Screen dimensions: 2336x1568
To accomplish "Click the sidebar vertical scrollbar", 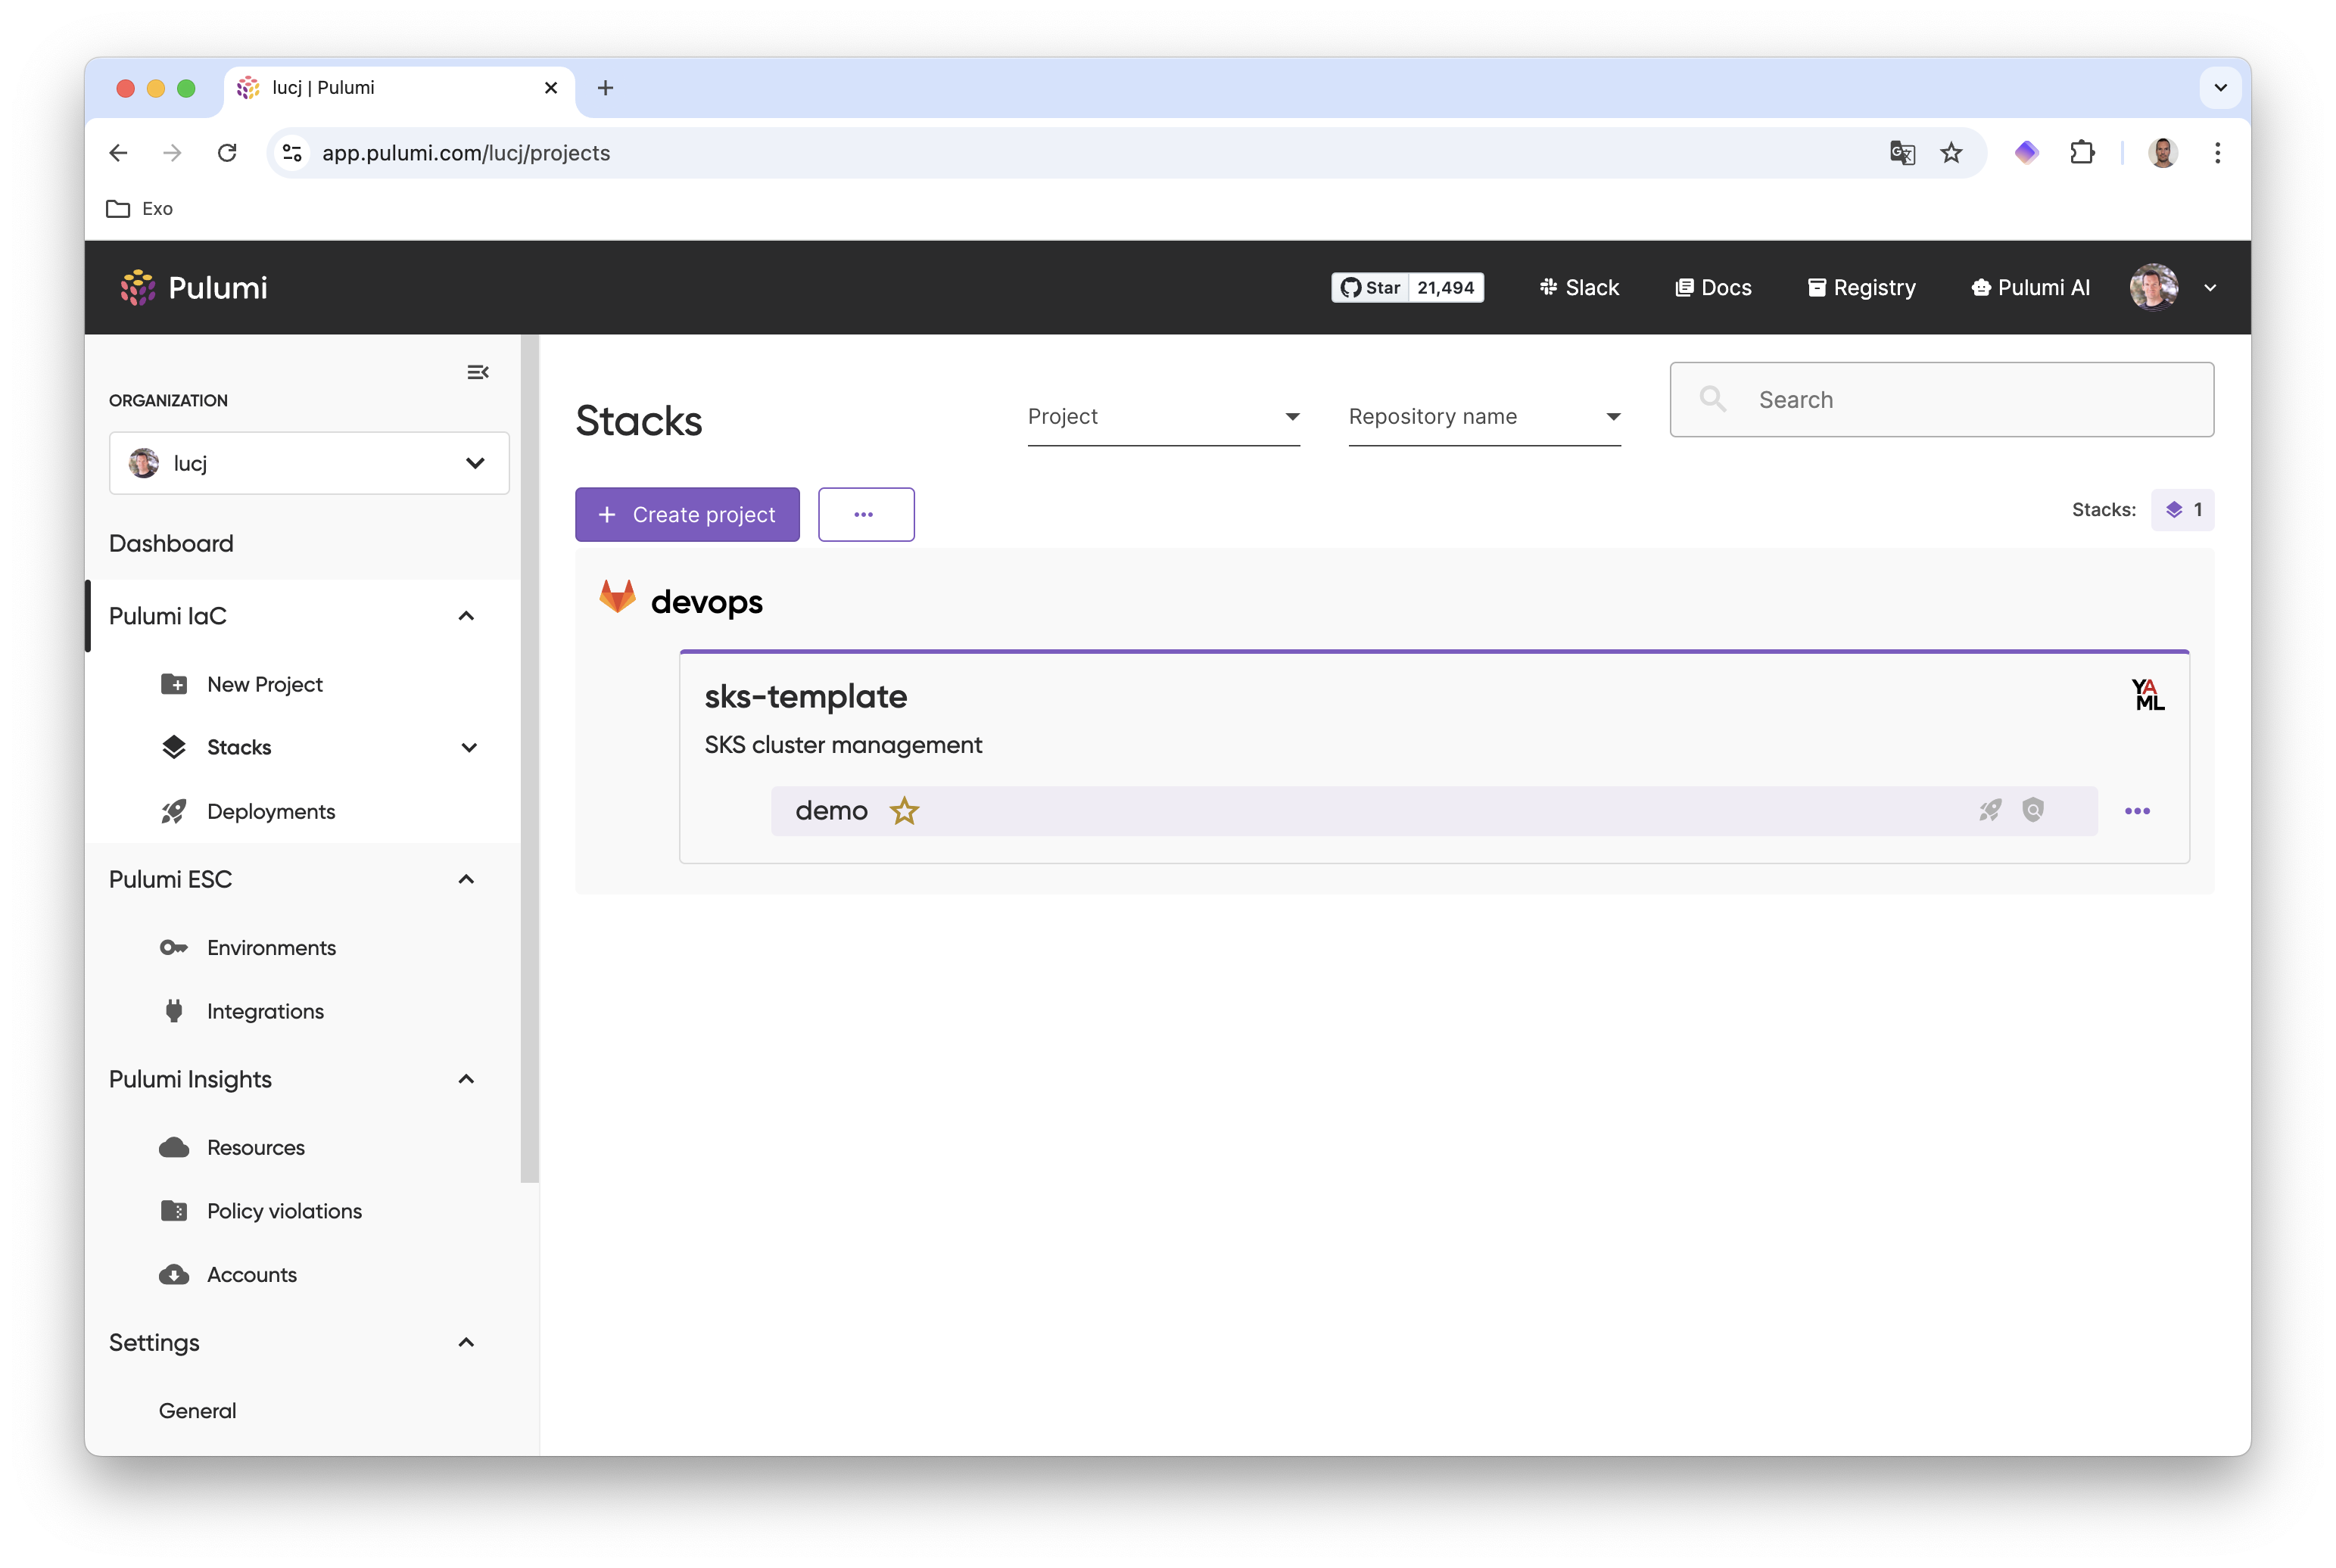I will pyautogui.click(x=529, y=760).
